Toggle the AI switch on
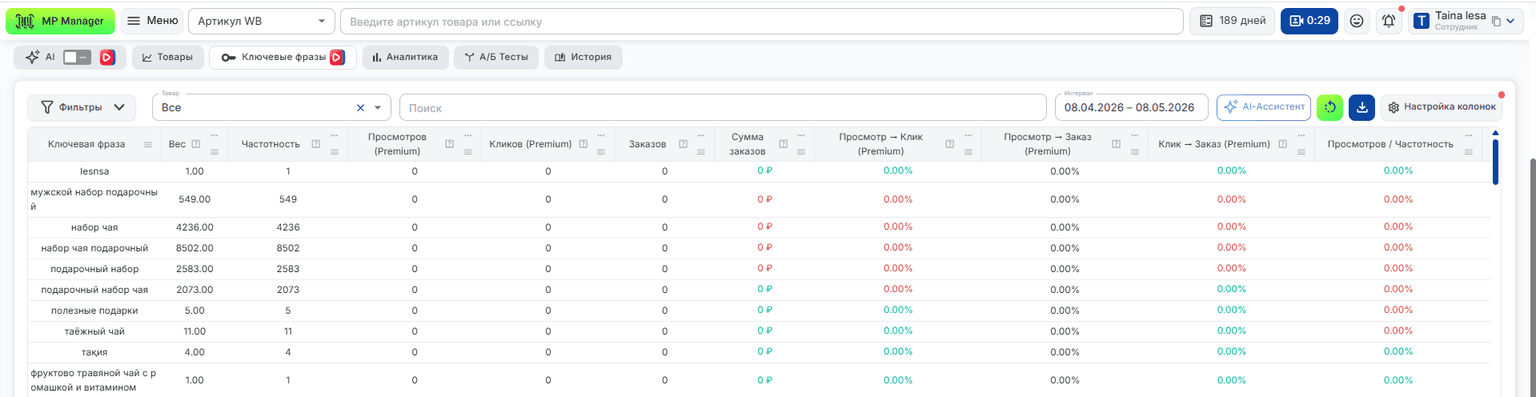 77,58
